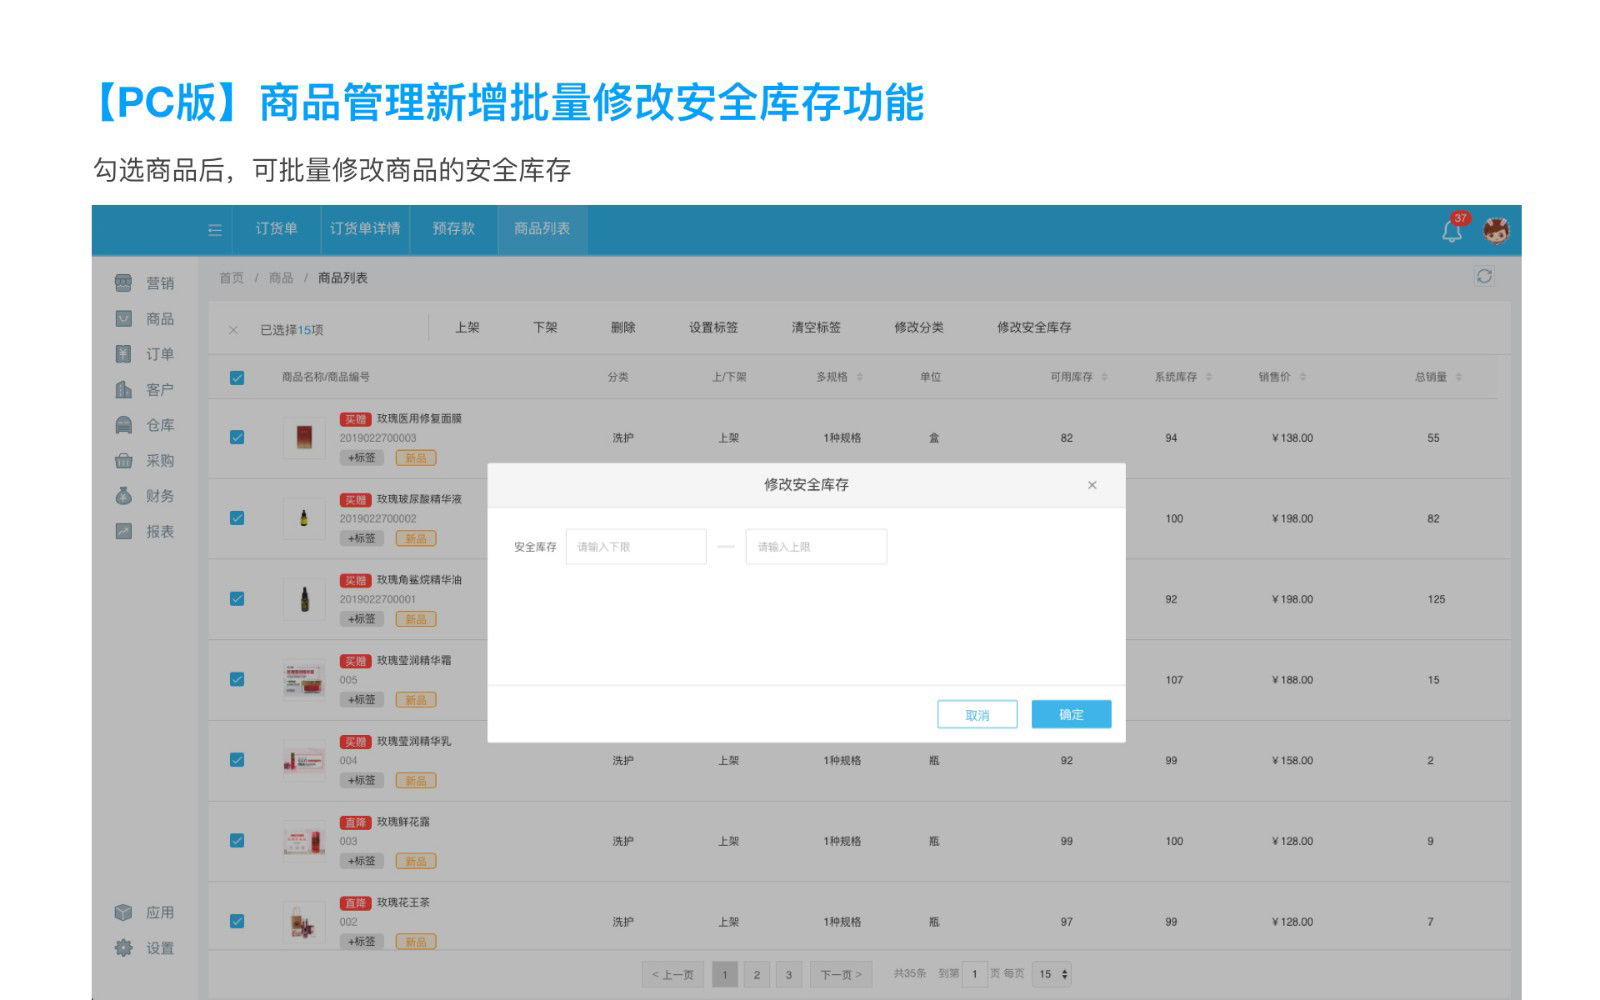Open 财务 finance sidebar item
The height and width of the screenshot is (1000, 1600).
coord(145,496)
